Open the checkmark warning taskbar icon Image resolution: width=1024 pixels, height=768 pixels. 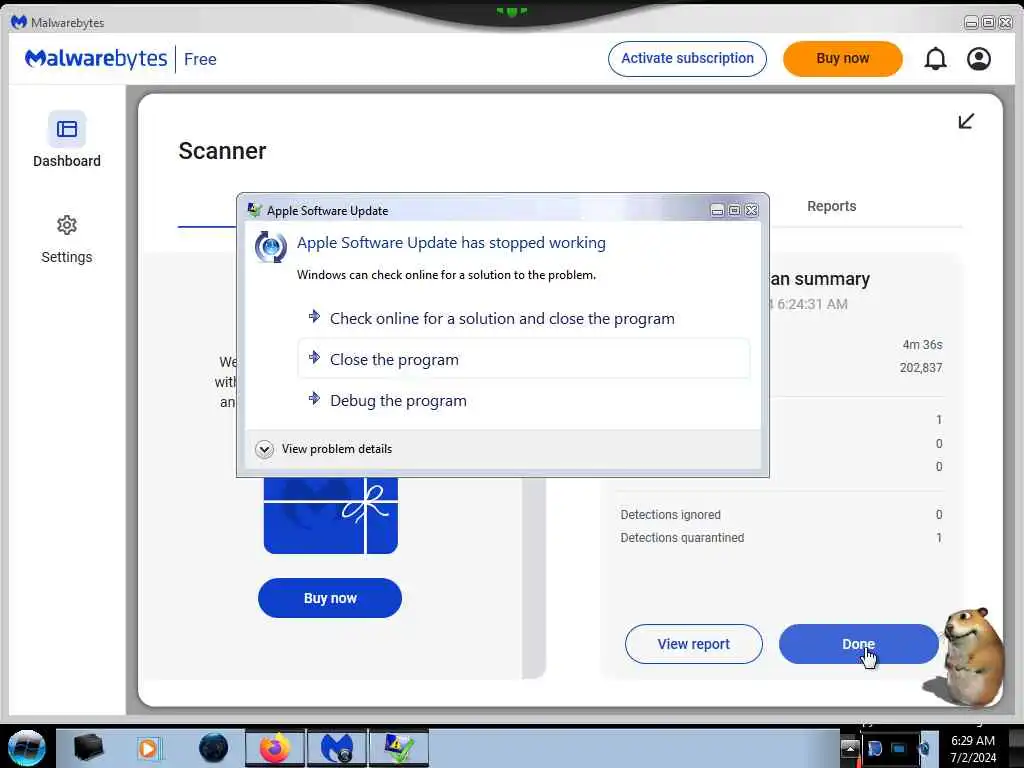click(399, 748)
